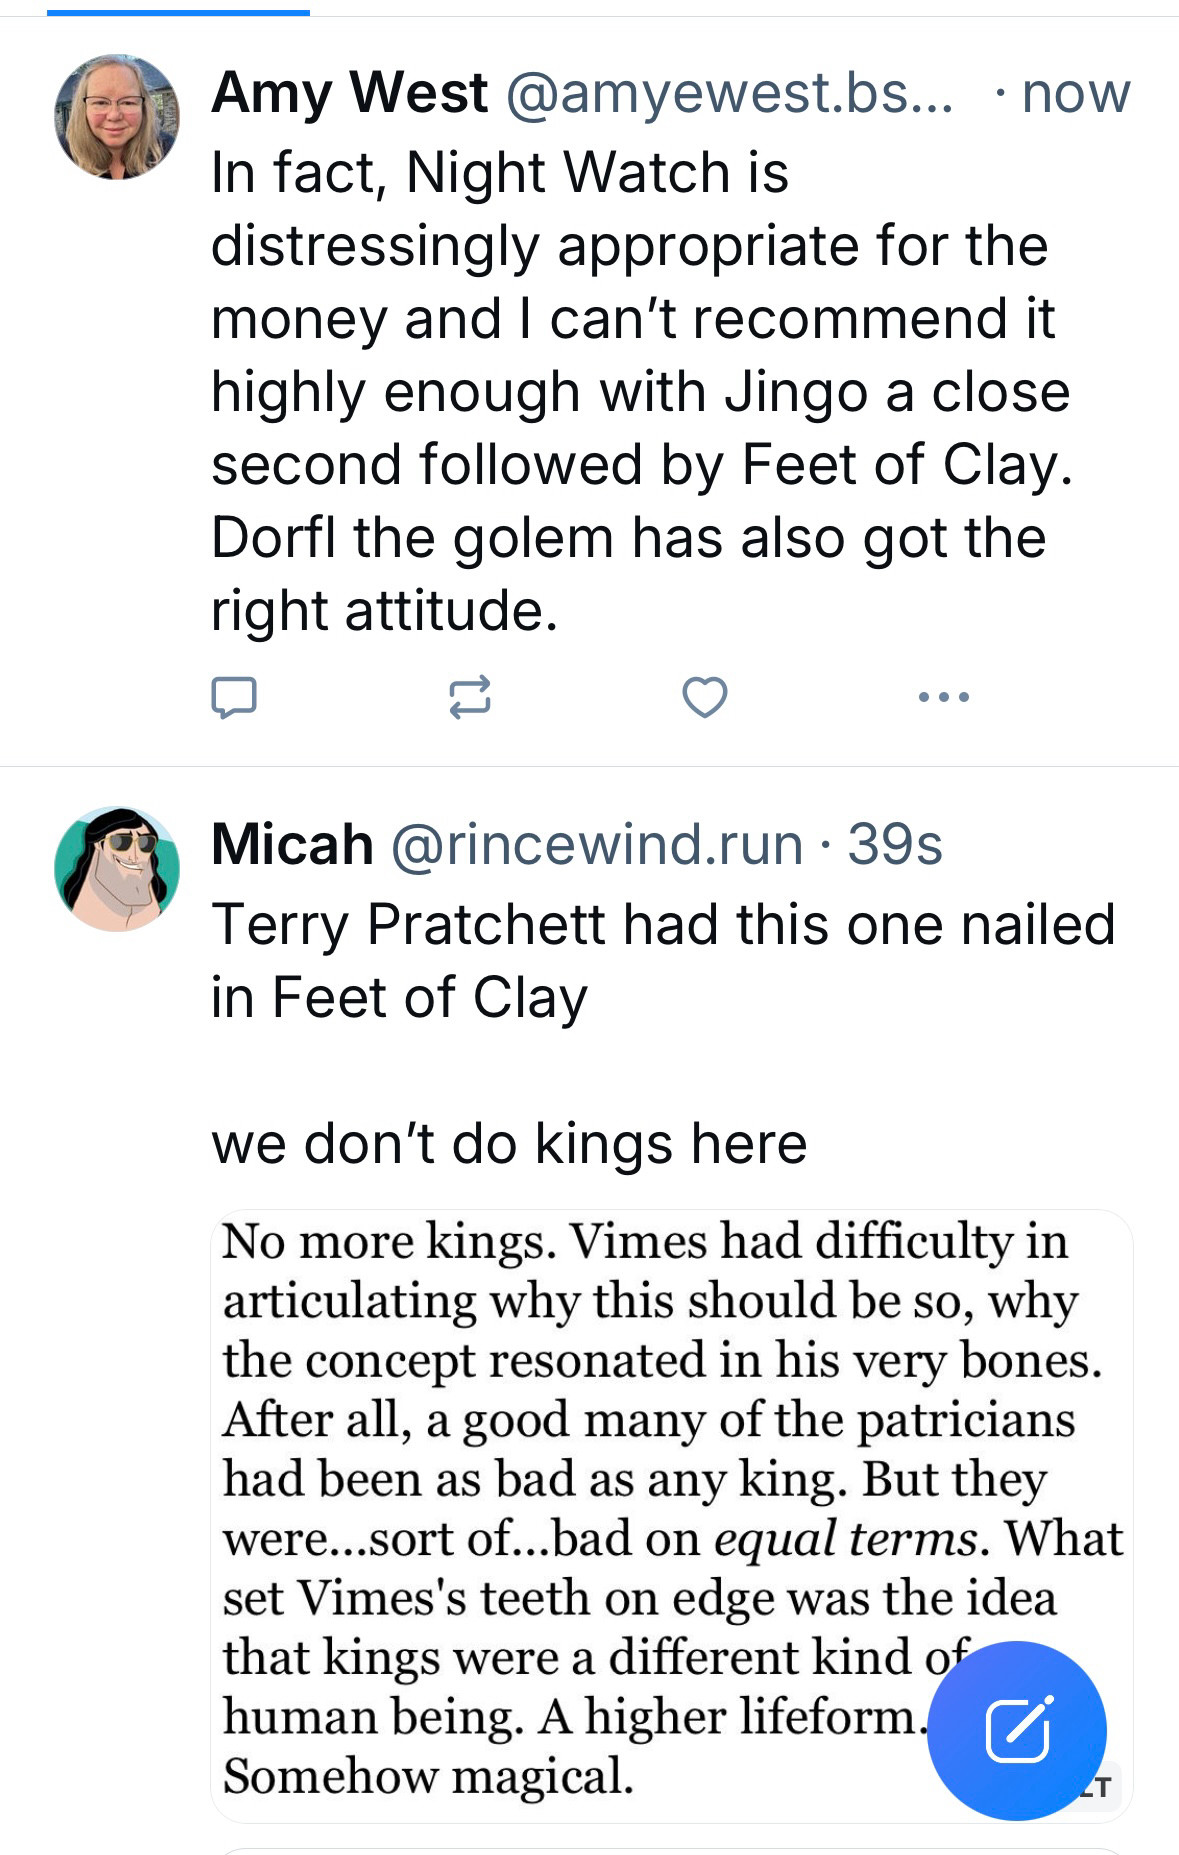View Micah's cartoon profile avatar
This screenshot has width=1179, height=1855.
click(x=117, y=869)
